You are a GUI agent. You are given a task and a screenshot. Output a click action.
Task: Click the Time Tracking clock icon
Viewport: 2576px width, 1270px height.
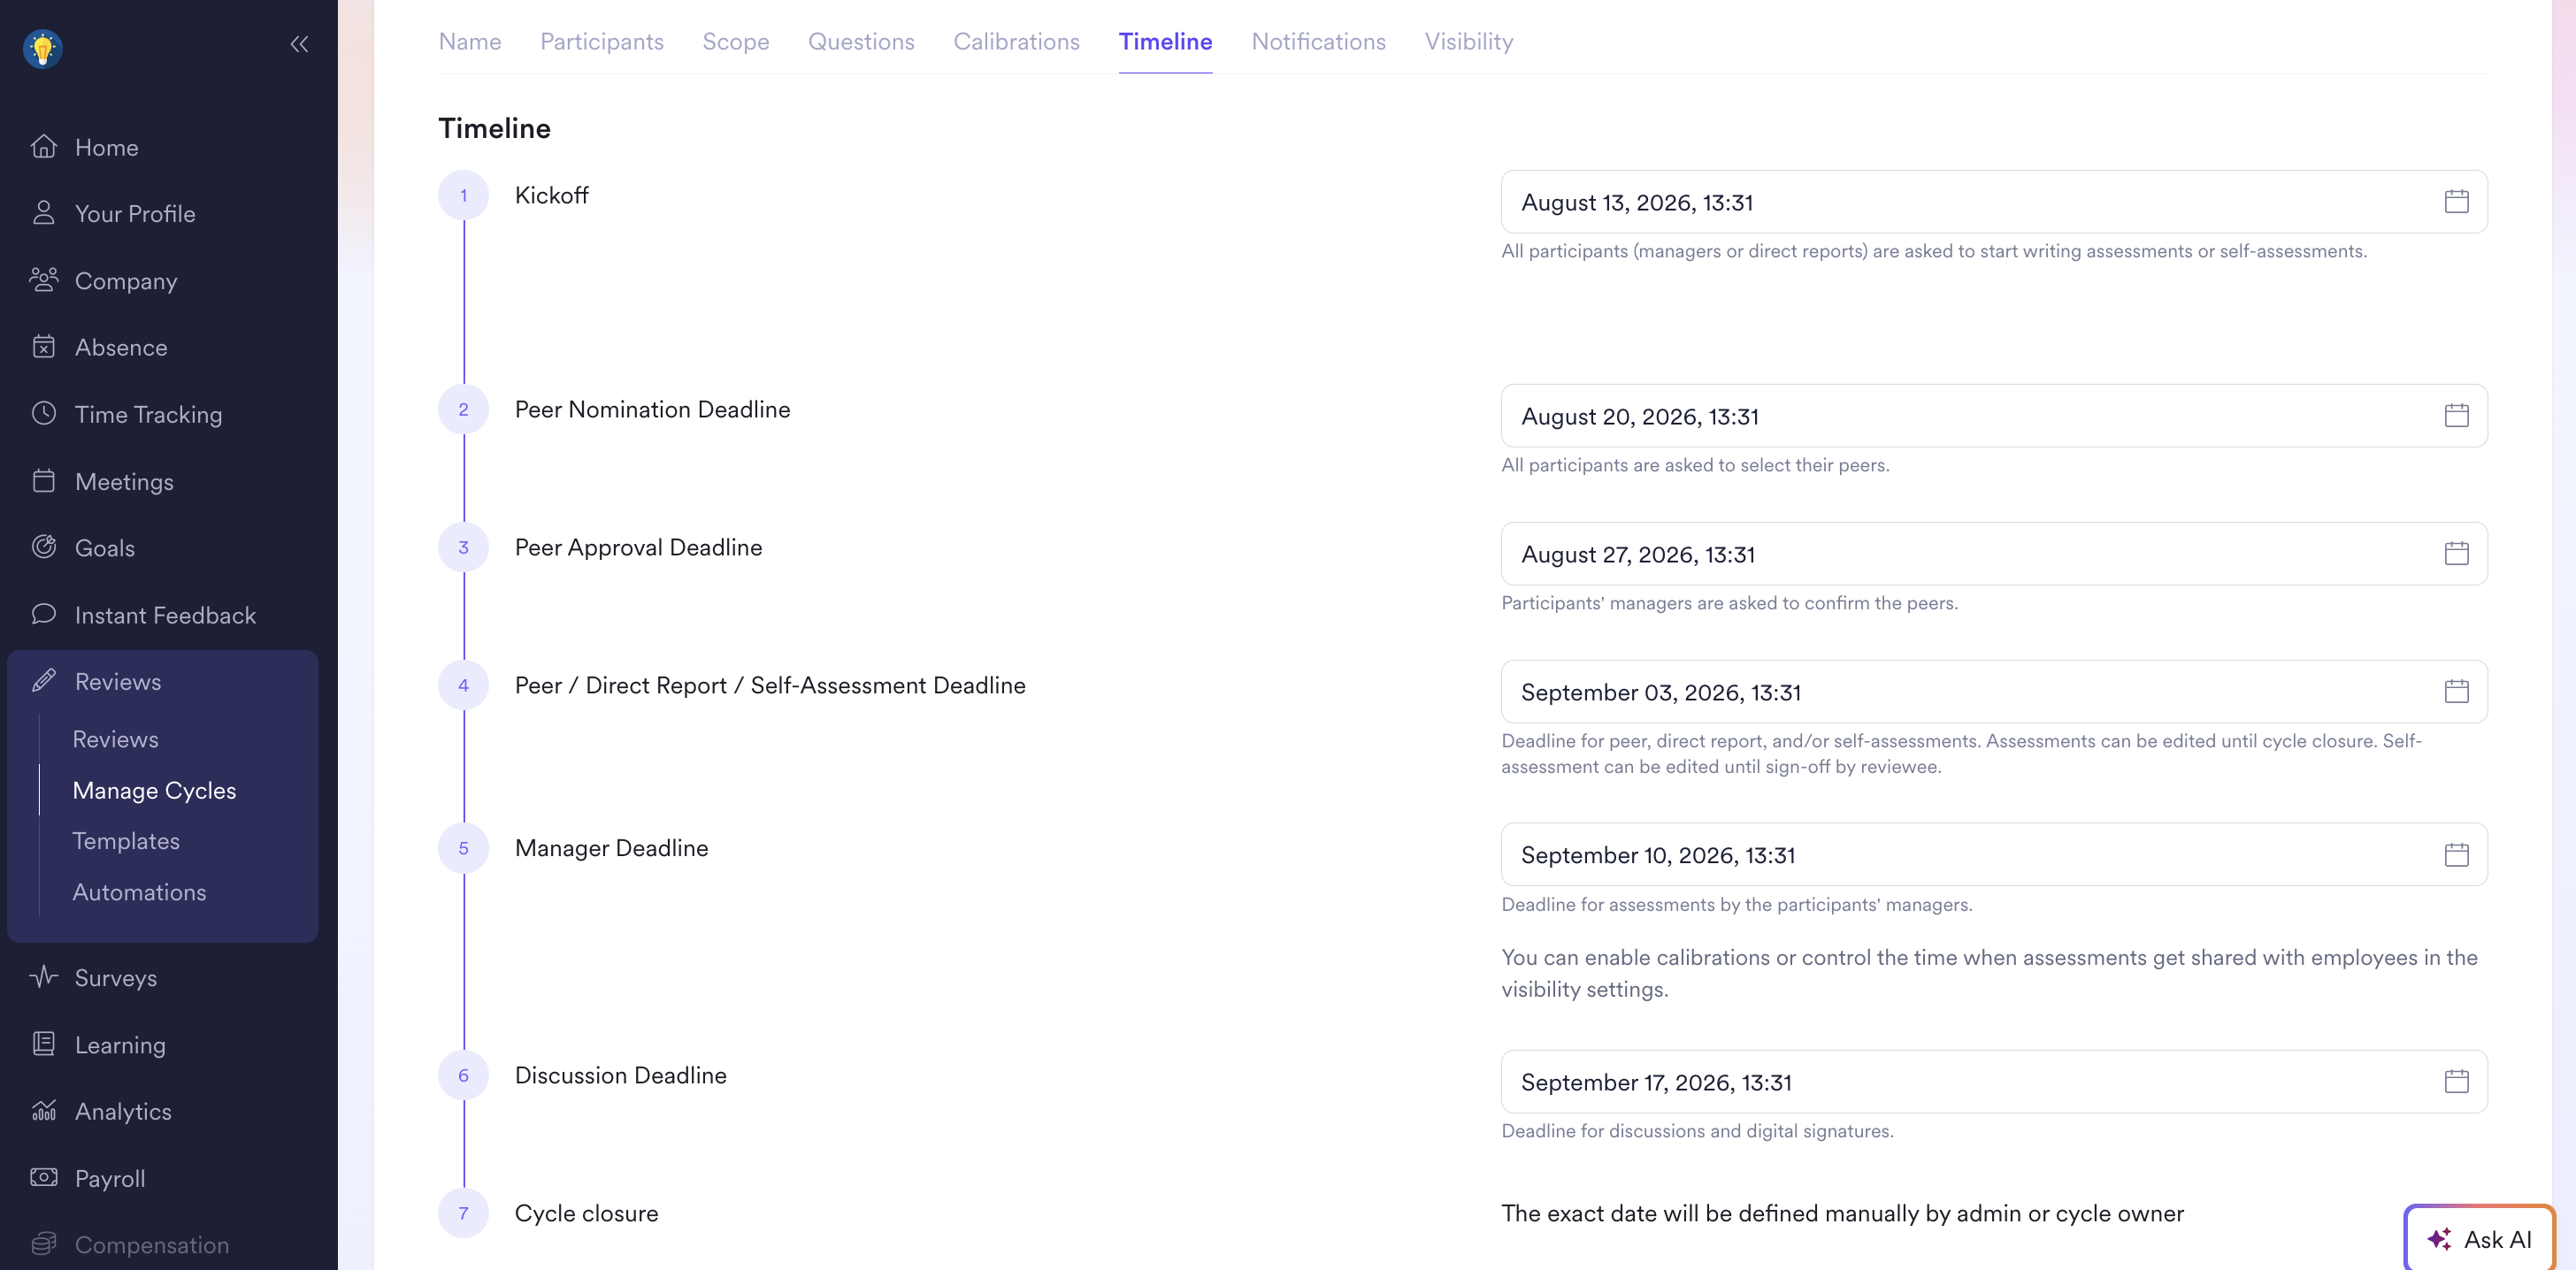(44, 414)
